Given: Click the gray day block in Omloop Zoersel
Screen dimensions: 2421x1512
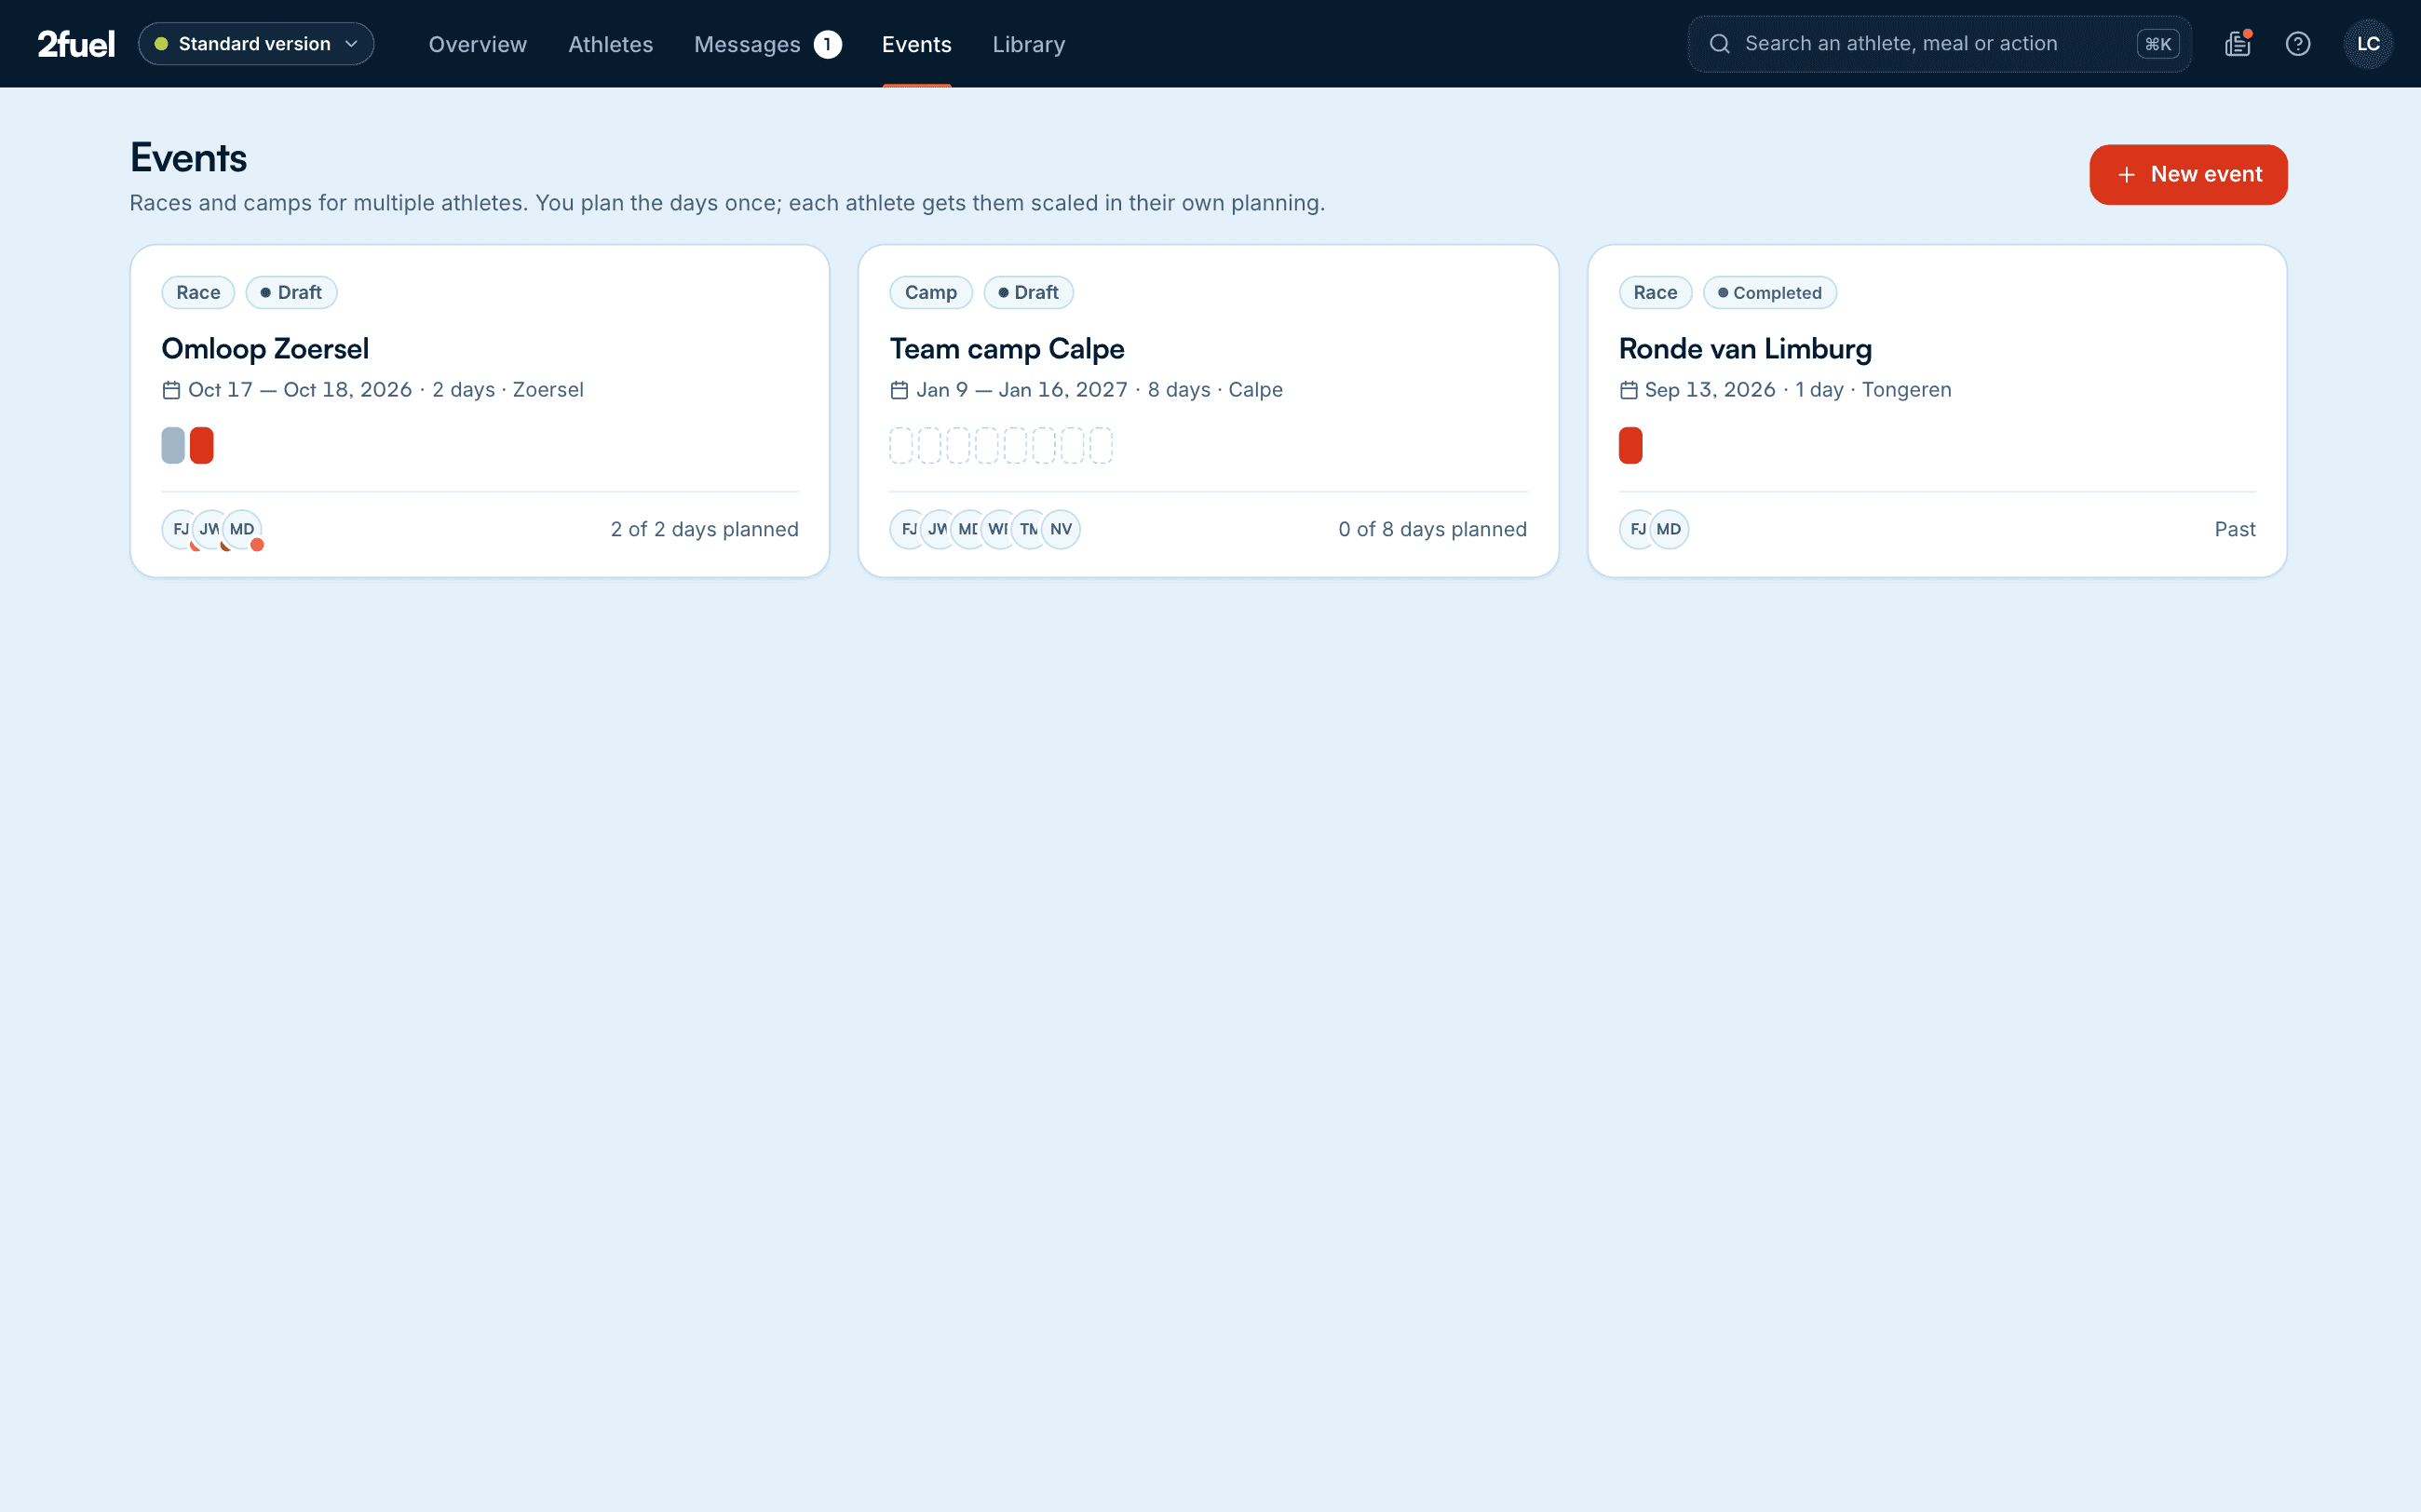Looking at the screenshot, I should click(173, 445).
